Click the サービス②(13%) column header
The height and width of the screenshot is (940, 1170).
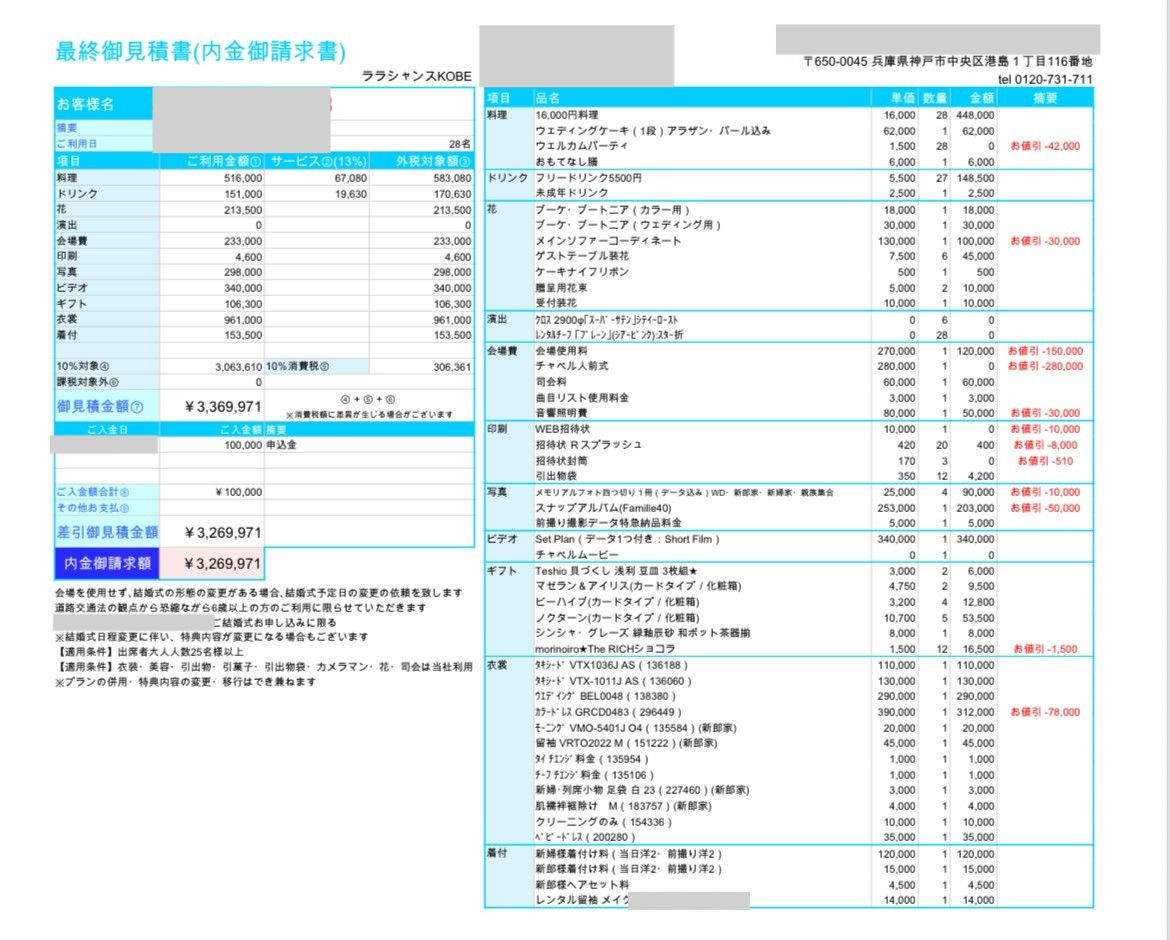click(x=319, y=161)
